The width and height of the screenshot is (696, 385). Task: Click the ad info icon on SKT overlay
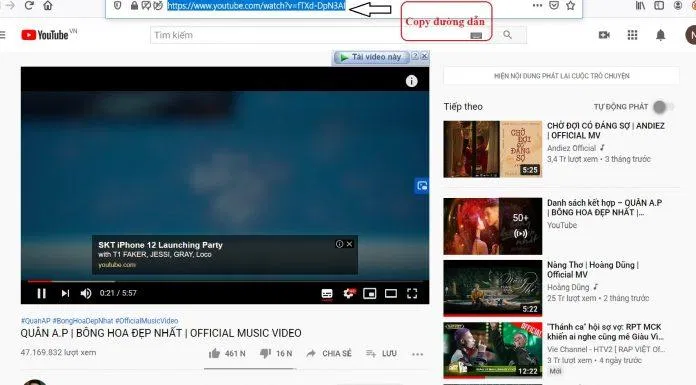[x=340, y=244]
